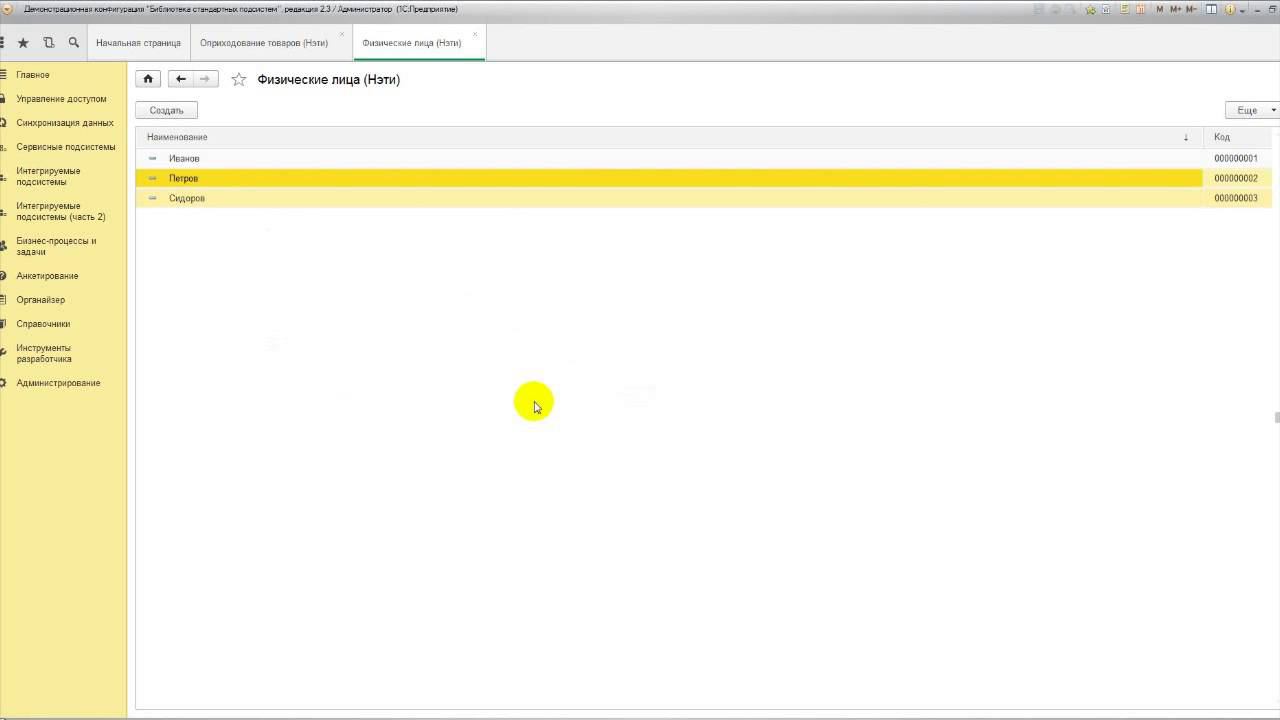Open Интегрируемые подсистемы section
Screen dimensions: 1280x720
tap(48, 176)
